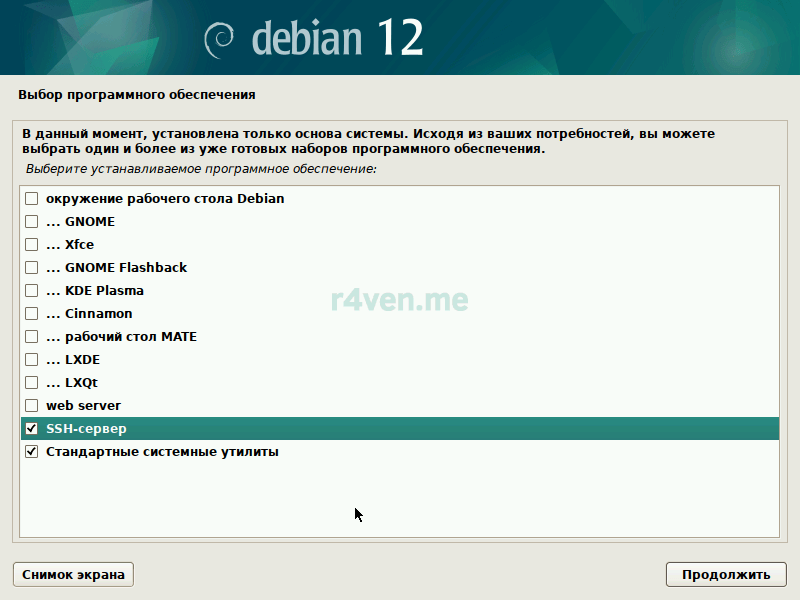Viewport: 800px width, 600px height.
Task: Click the '... Xfce' row text
Action: click(x=70, y=244)
